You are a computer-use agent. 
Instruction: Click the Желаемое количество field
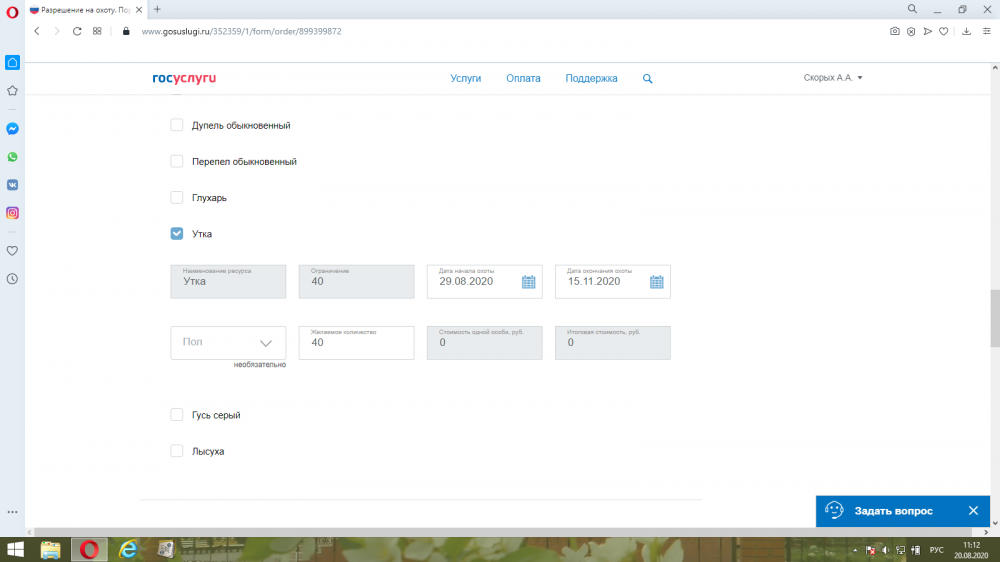[357, 343]
